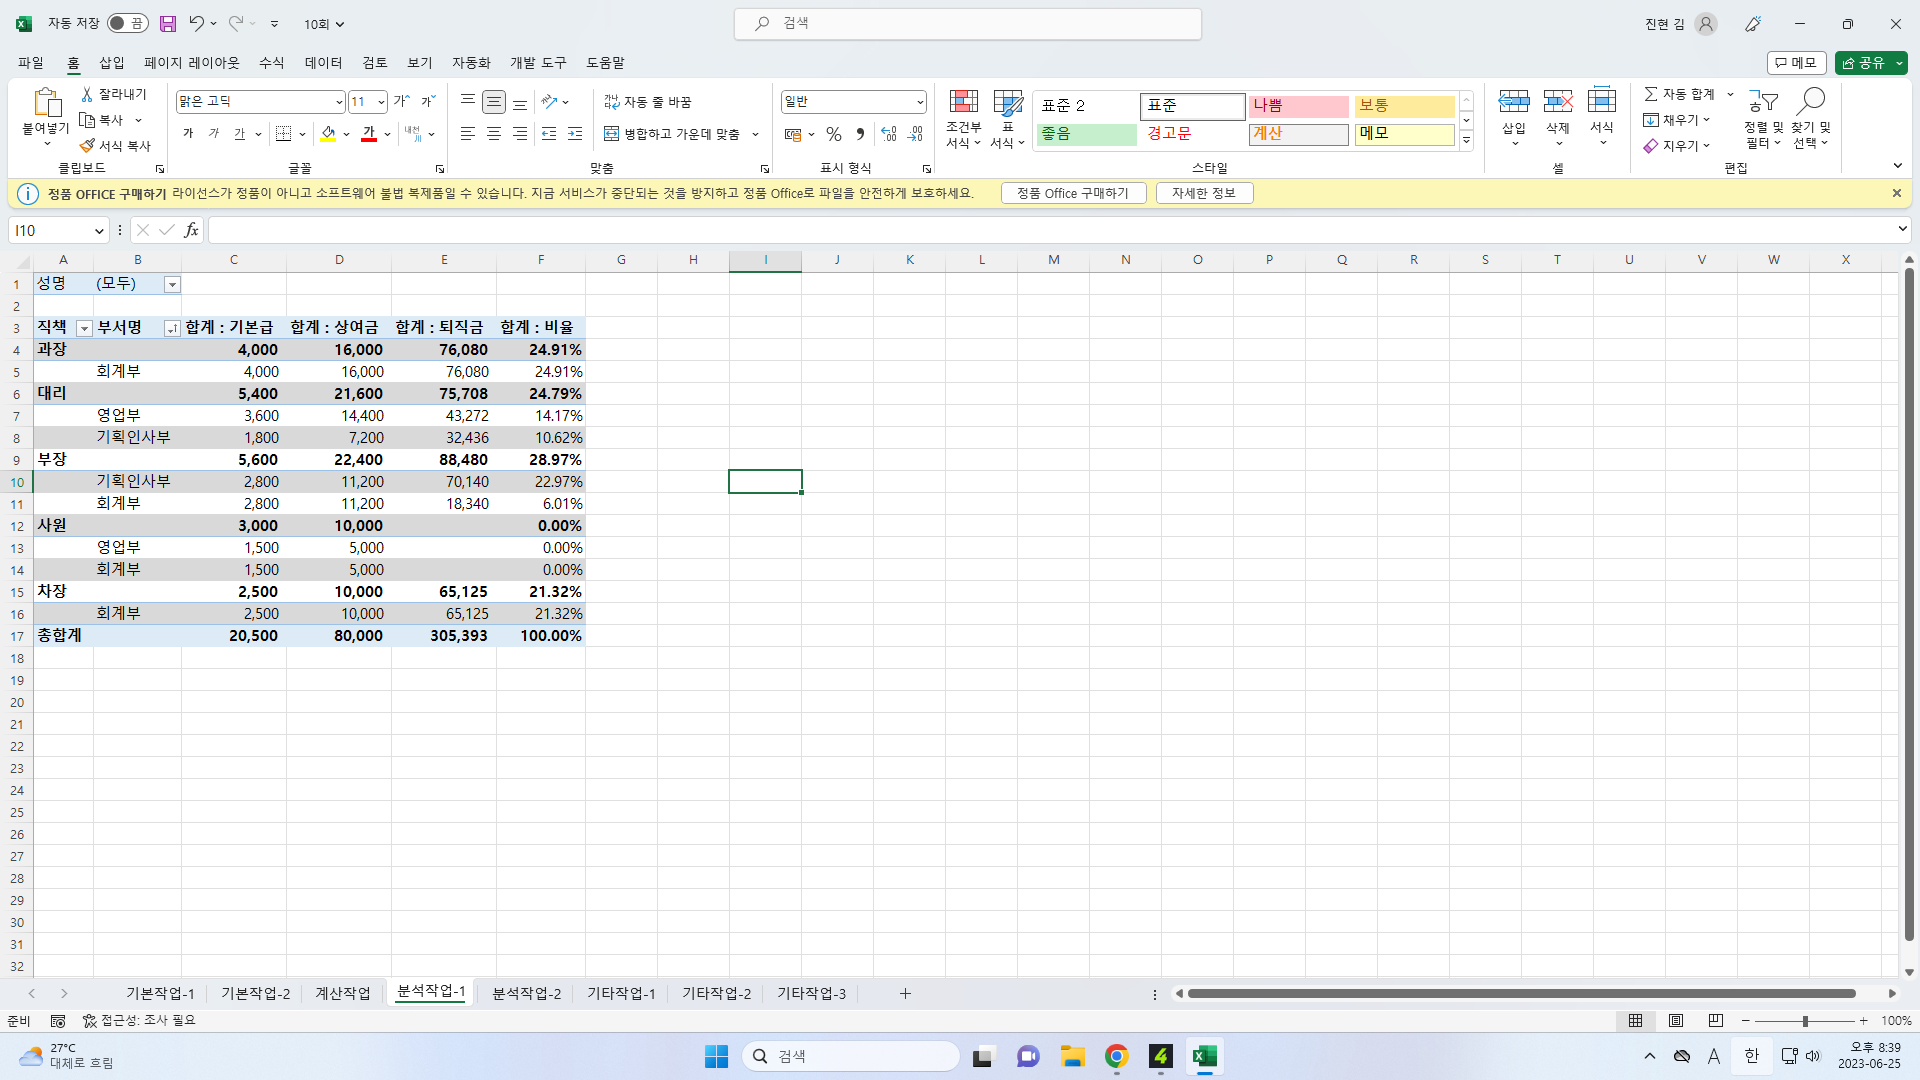1920x1080 pixels.
Task: Switch to Page Layout view in status bar
Action: click(x=1676, y=1021)
